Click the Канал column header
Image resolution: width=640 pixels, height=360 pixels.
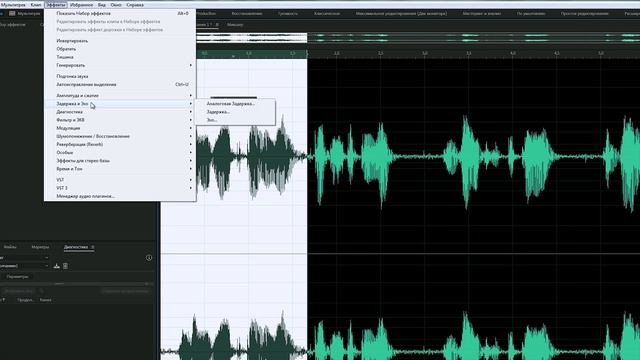point(45,300)
